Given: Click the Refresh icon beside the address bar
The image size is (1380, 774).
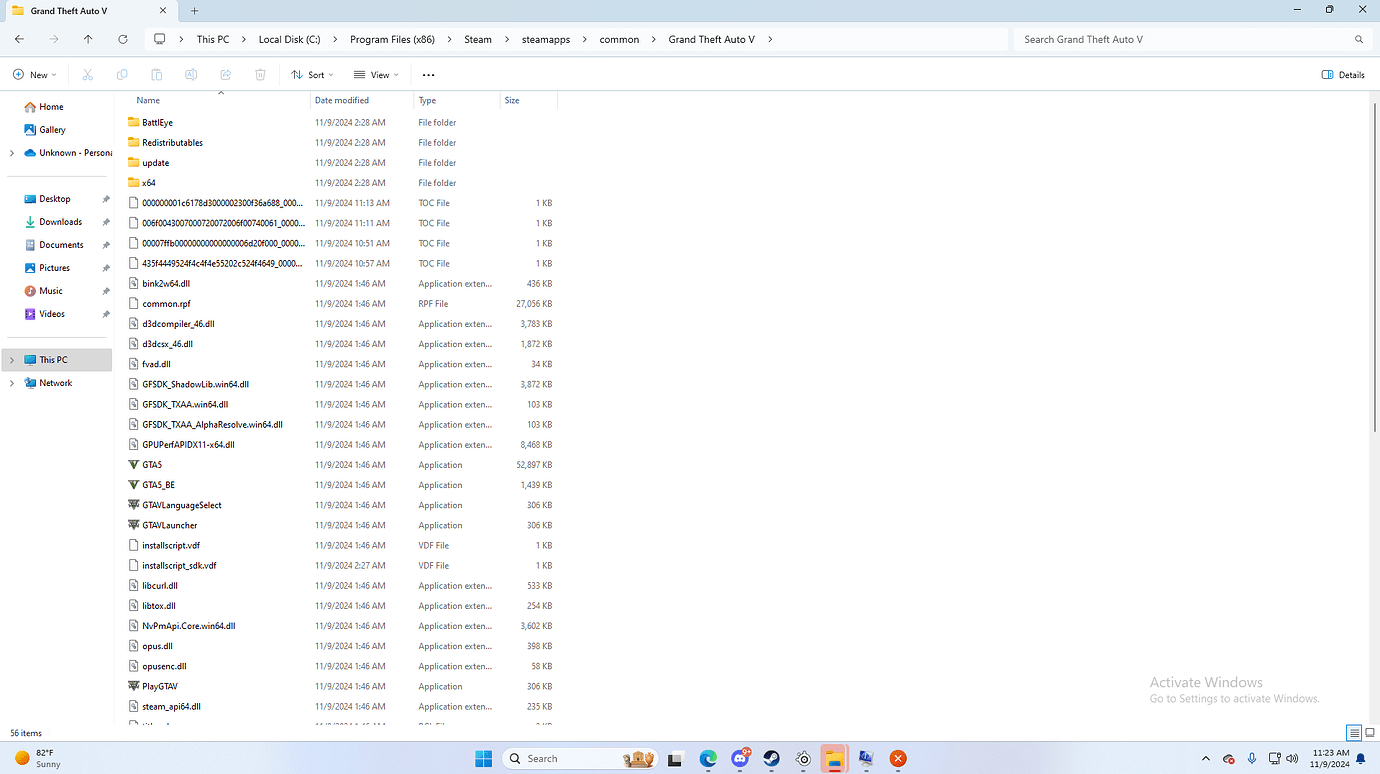Looking at the screenshot, I should (122, 39).
